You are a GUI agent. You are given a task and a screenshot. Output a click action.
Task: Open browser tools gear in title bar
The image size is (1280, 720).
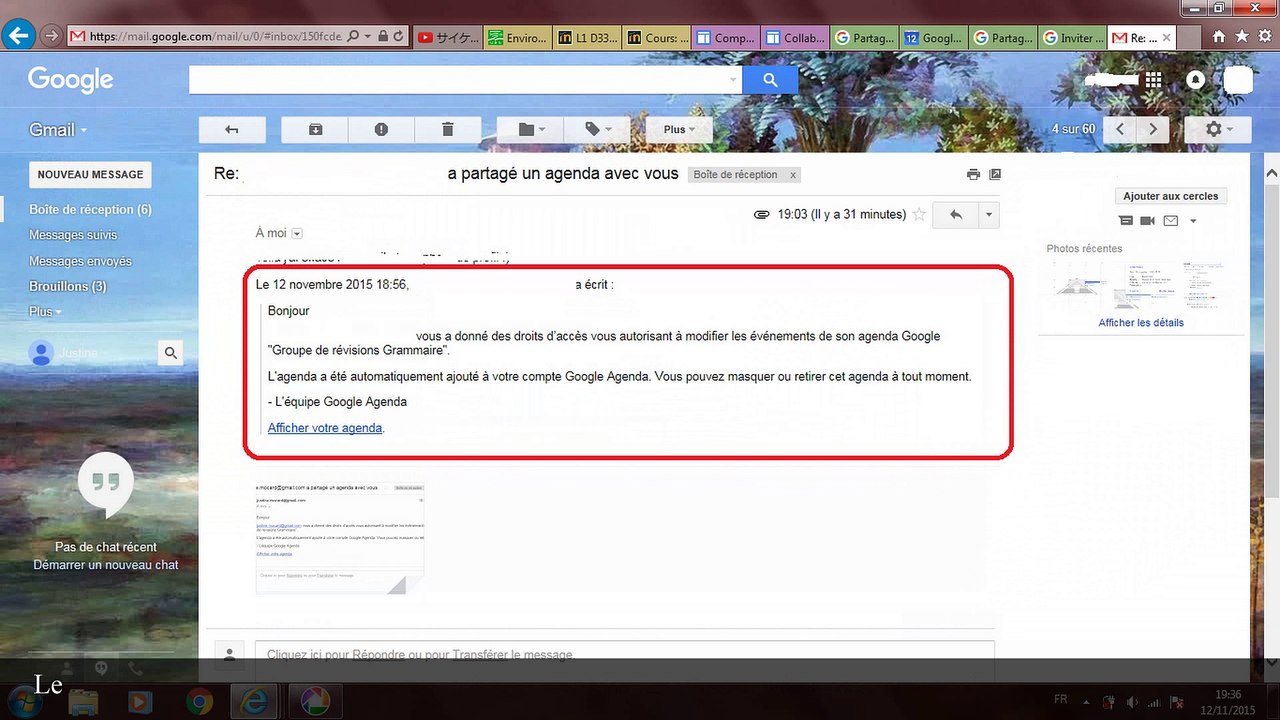pos(1266,37)
